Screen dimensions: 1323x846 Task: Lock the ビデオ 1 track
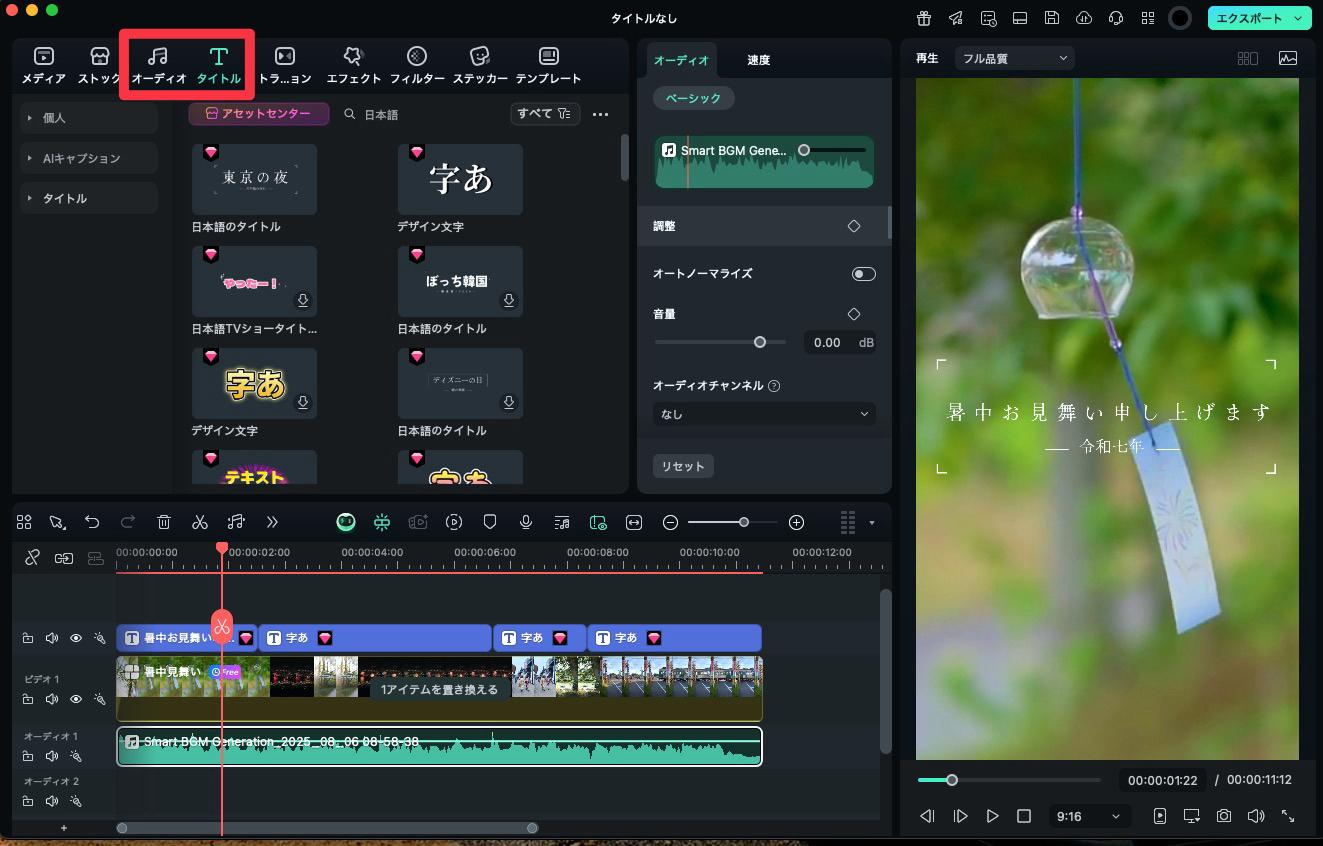(x=28, y=699)
